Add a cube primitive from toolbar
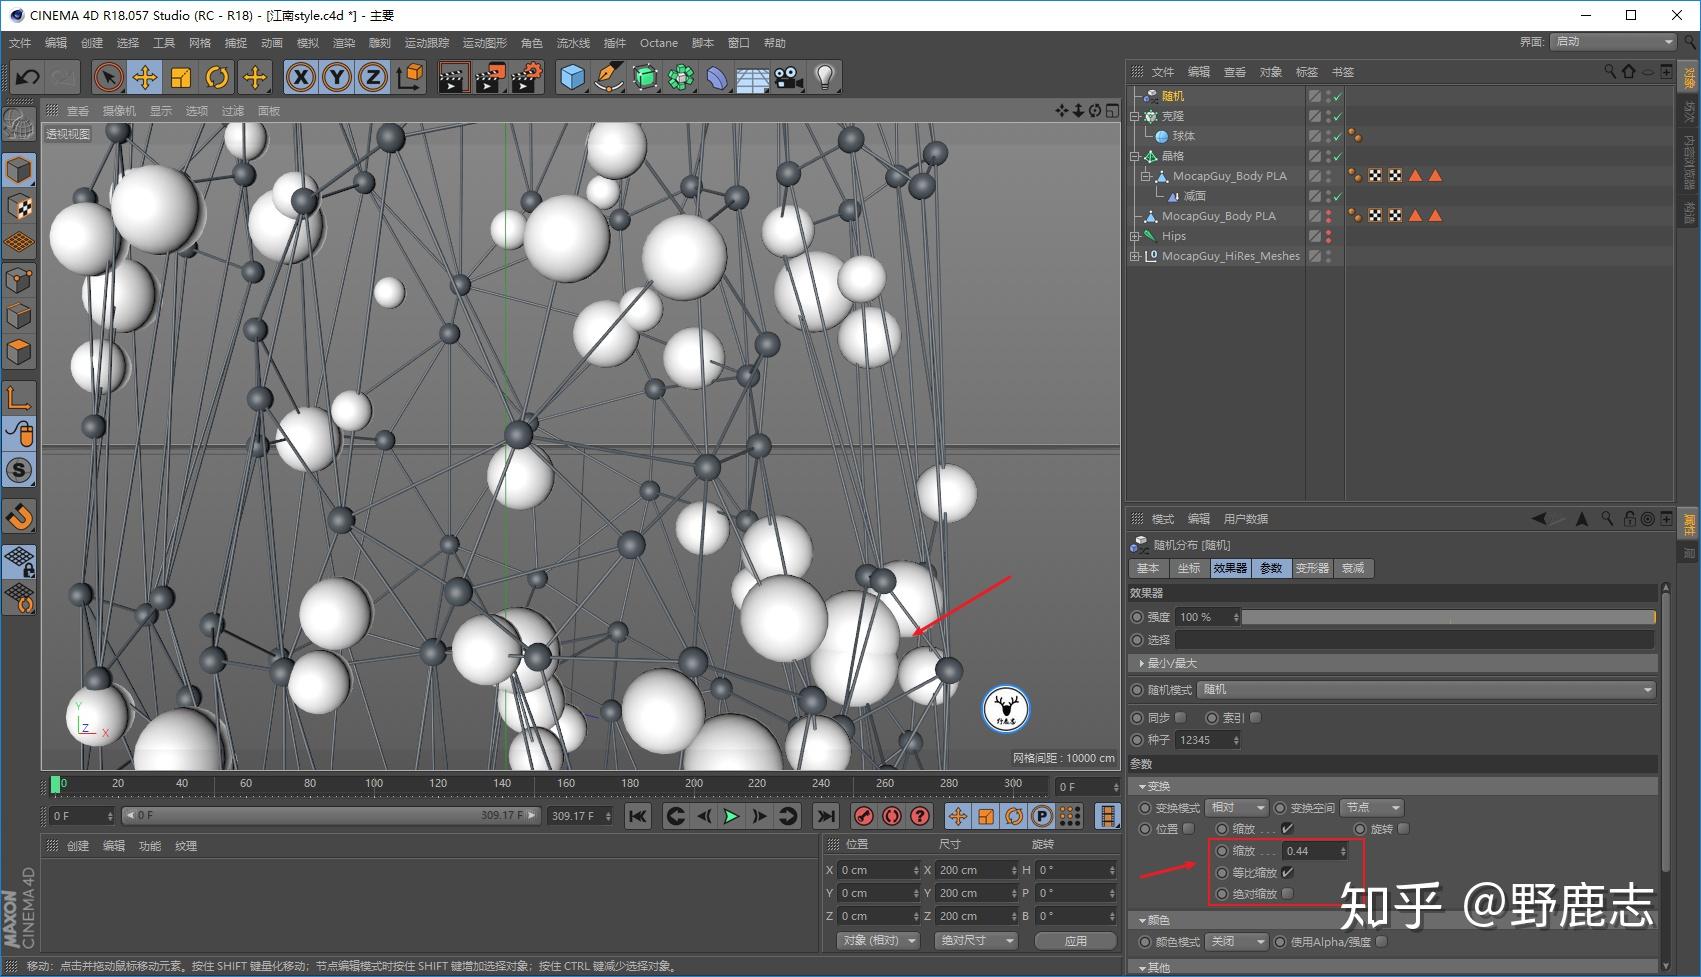 (x=572, y=77)
